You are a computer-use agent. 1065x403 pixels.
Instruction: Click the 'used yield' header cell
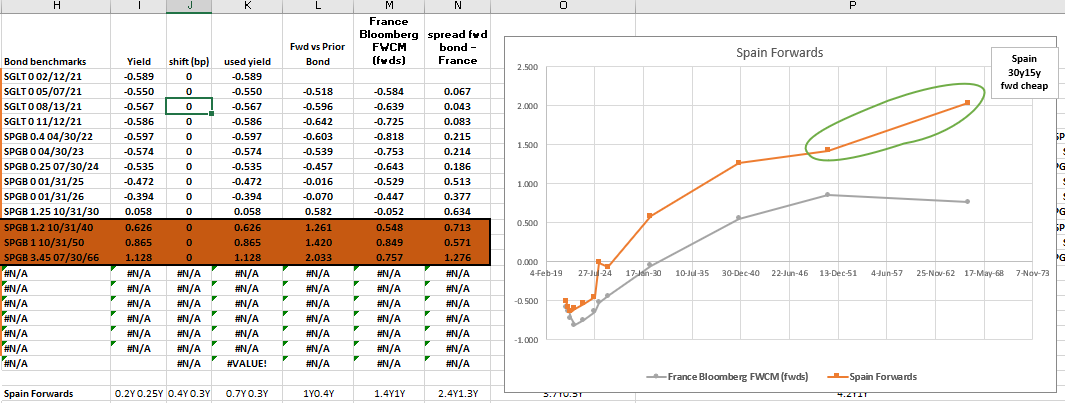tap(245, 41)
